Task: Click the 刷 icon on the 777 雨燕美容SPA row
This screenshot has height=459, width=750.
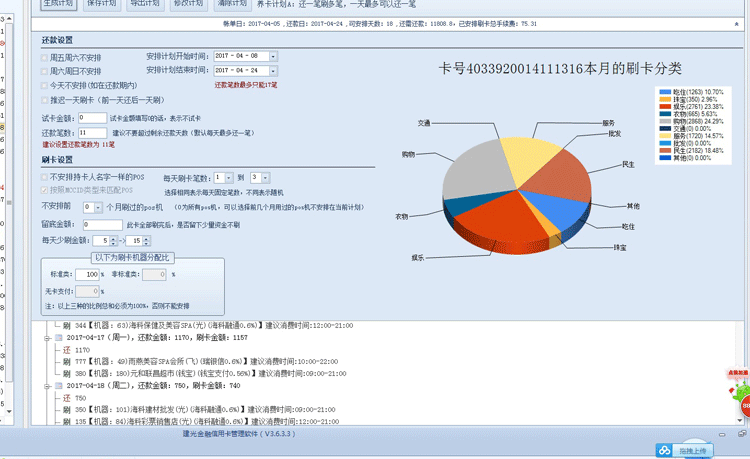Action: click(x=66, y=361)
